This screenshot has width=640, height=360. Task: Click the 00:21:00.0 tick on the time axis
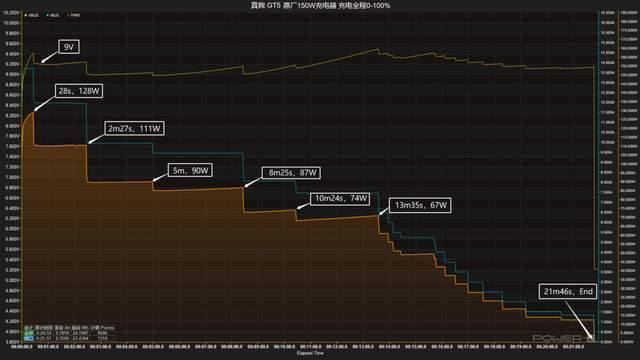pos(573,347)
